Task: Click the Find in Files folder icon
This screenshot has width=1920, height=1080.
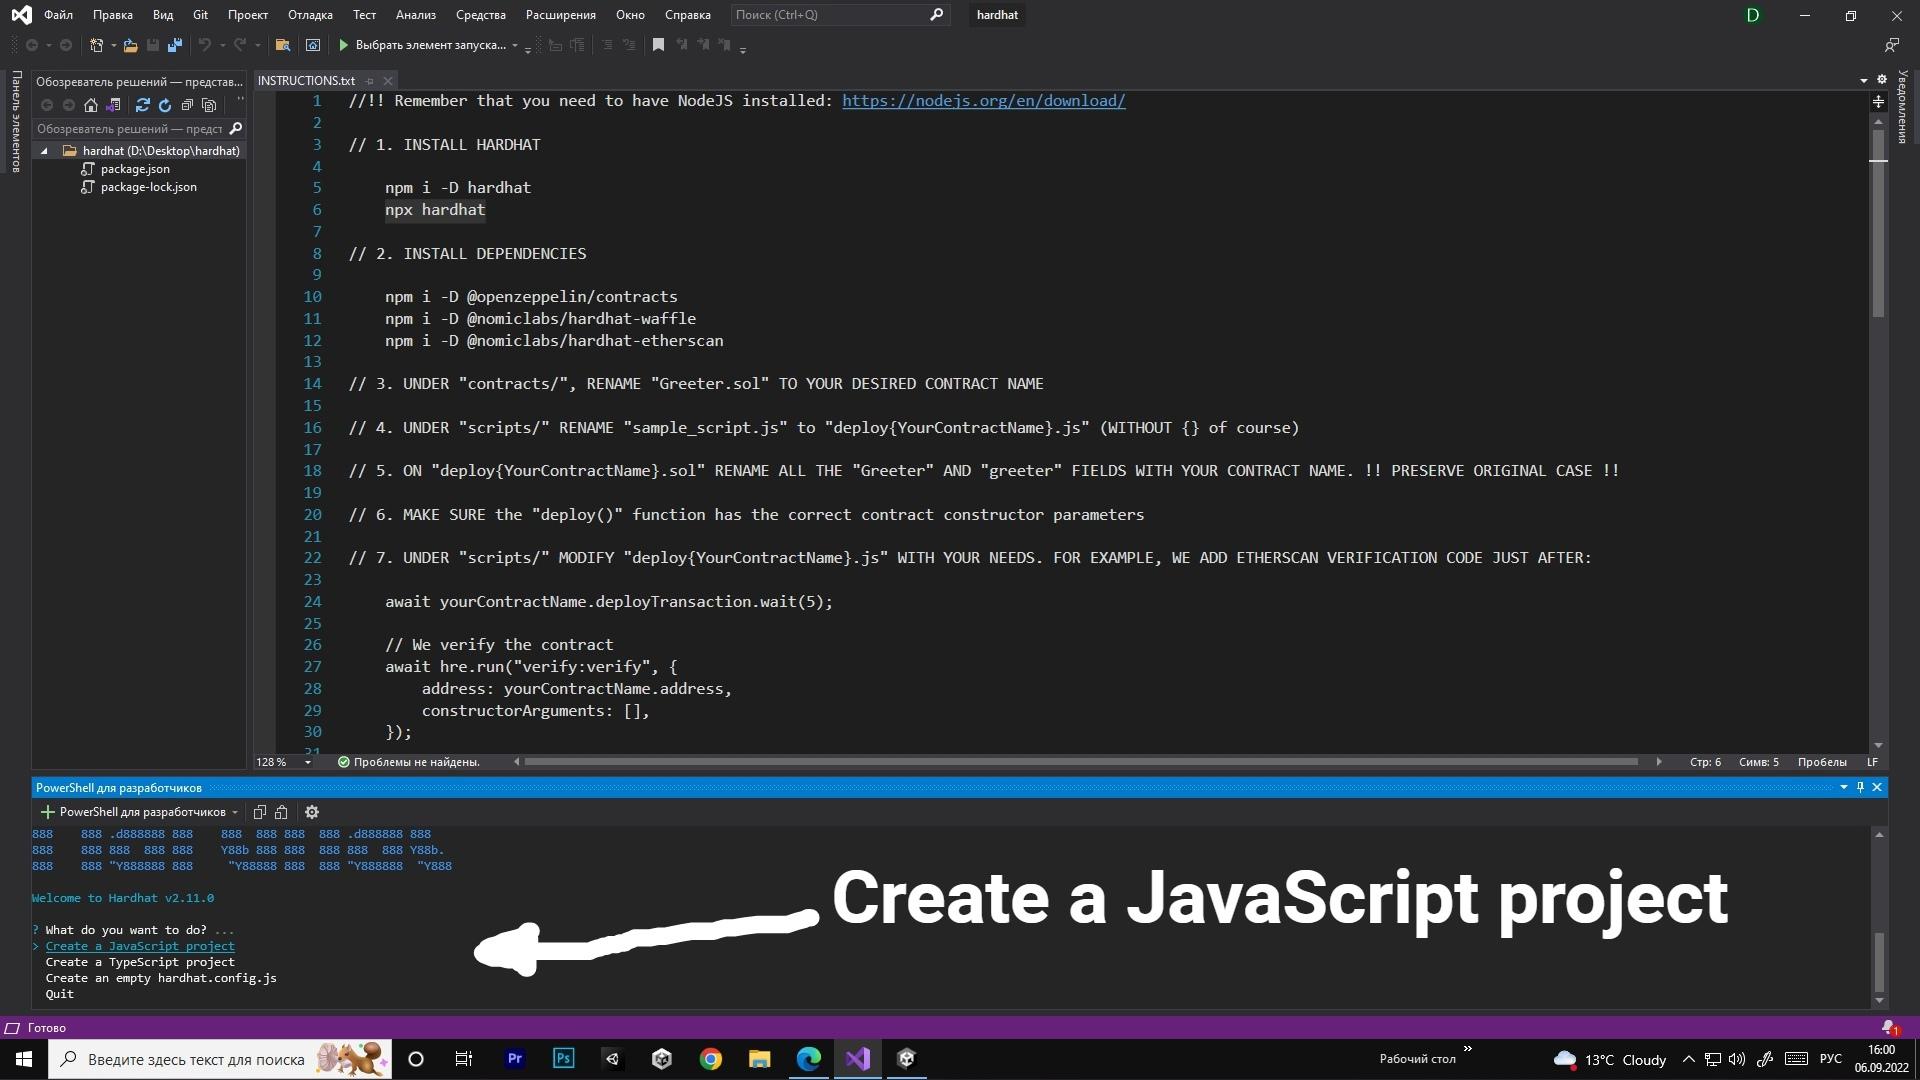Action: (283, 45)
